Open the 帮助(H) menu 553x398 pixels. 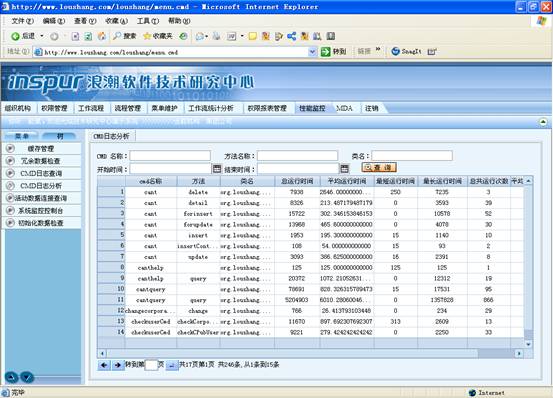[x=179, y=21]
